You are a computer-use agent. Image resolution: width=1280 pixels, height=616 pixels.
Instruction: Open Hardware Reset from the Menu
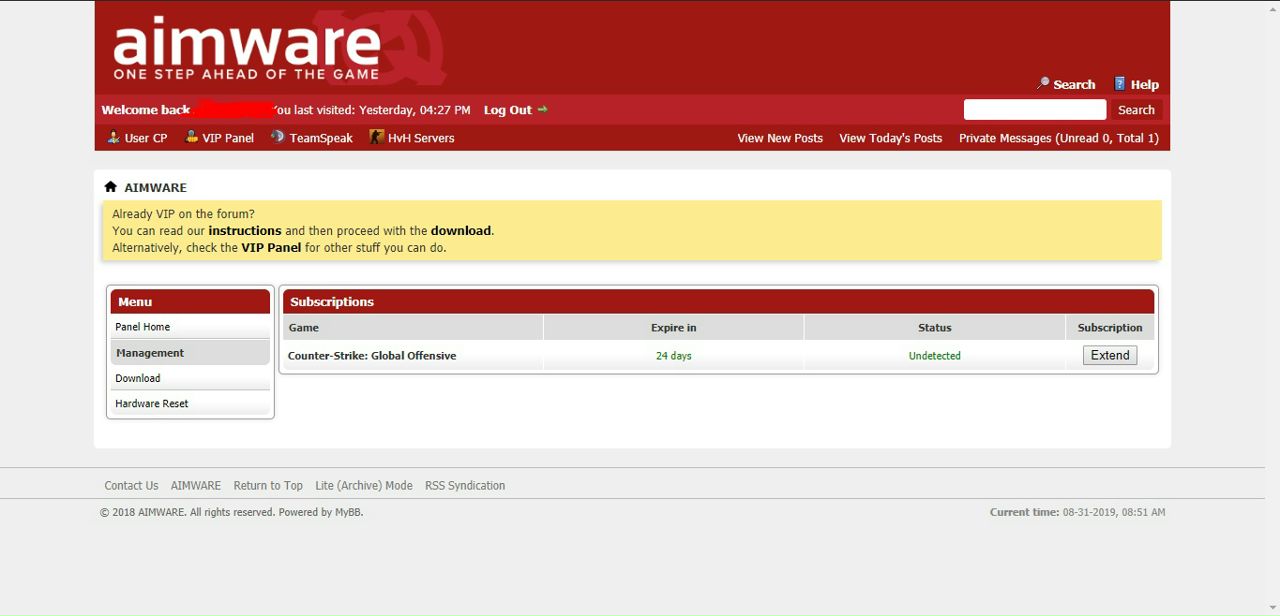point(152,404)
